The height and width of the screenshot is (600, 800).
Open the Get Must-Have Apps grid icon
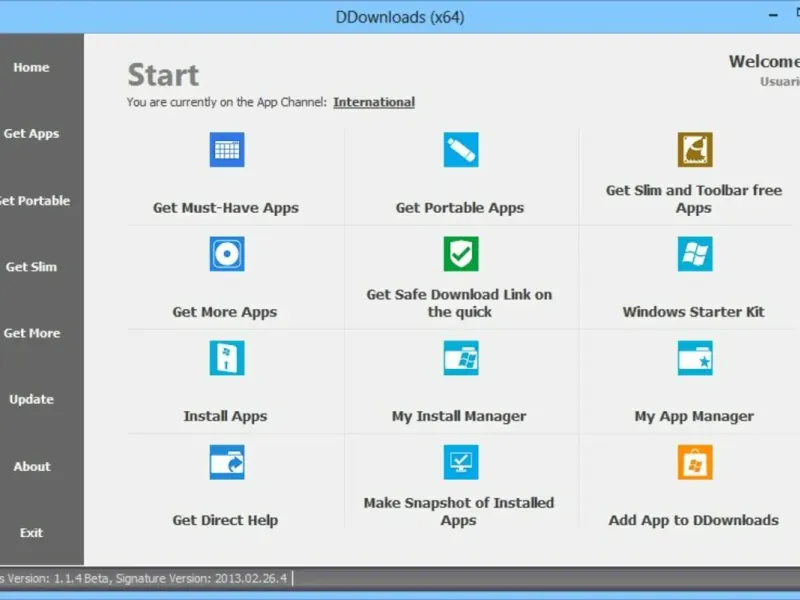coord(227,149)
